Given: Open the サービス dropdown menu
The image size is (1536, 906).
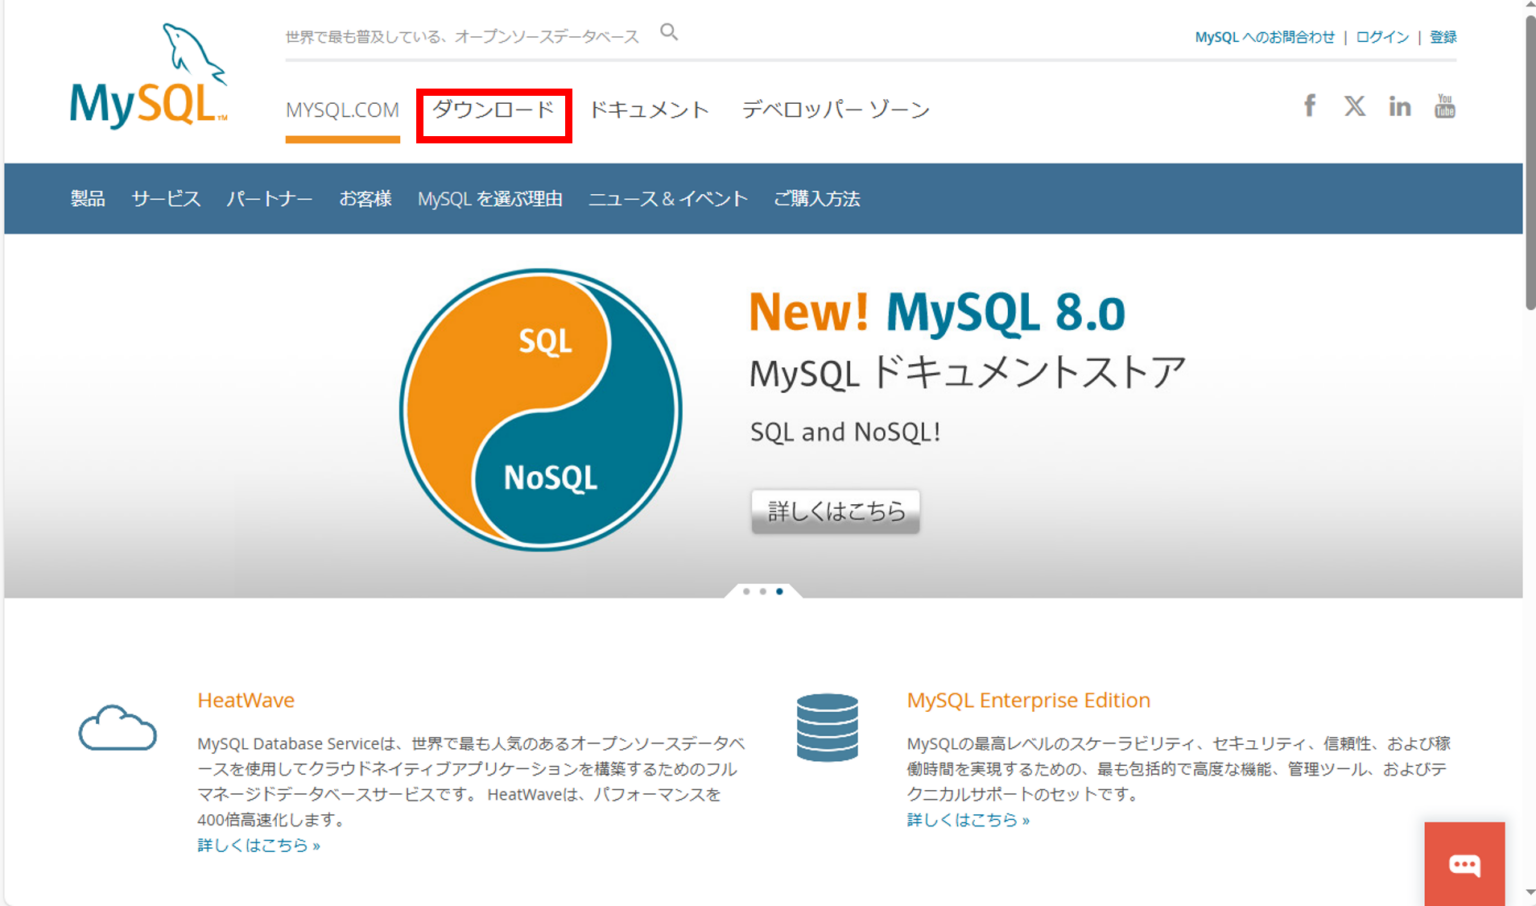Looking at the screenshot, I should click(165, 198).
